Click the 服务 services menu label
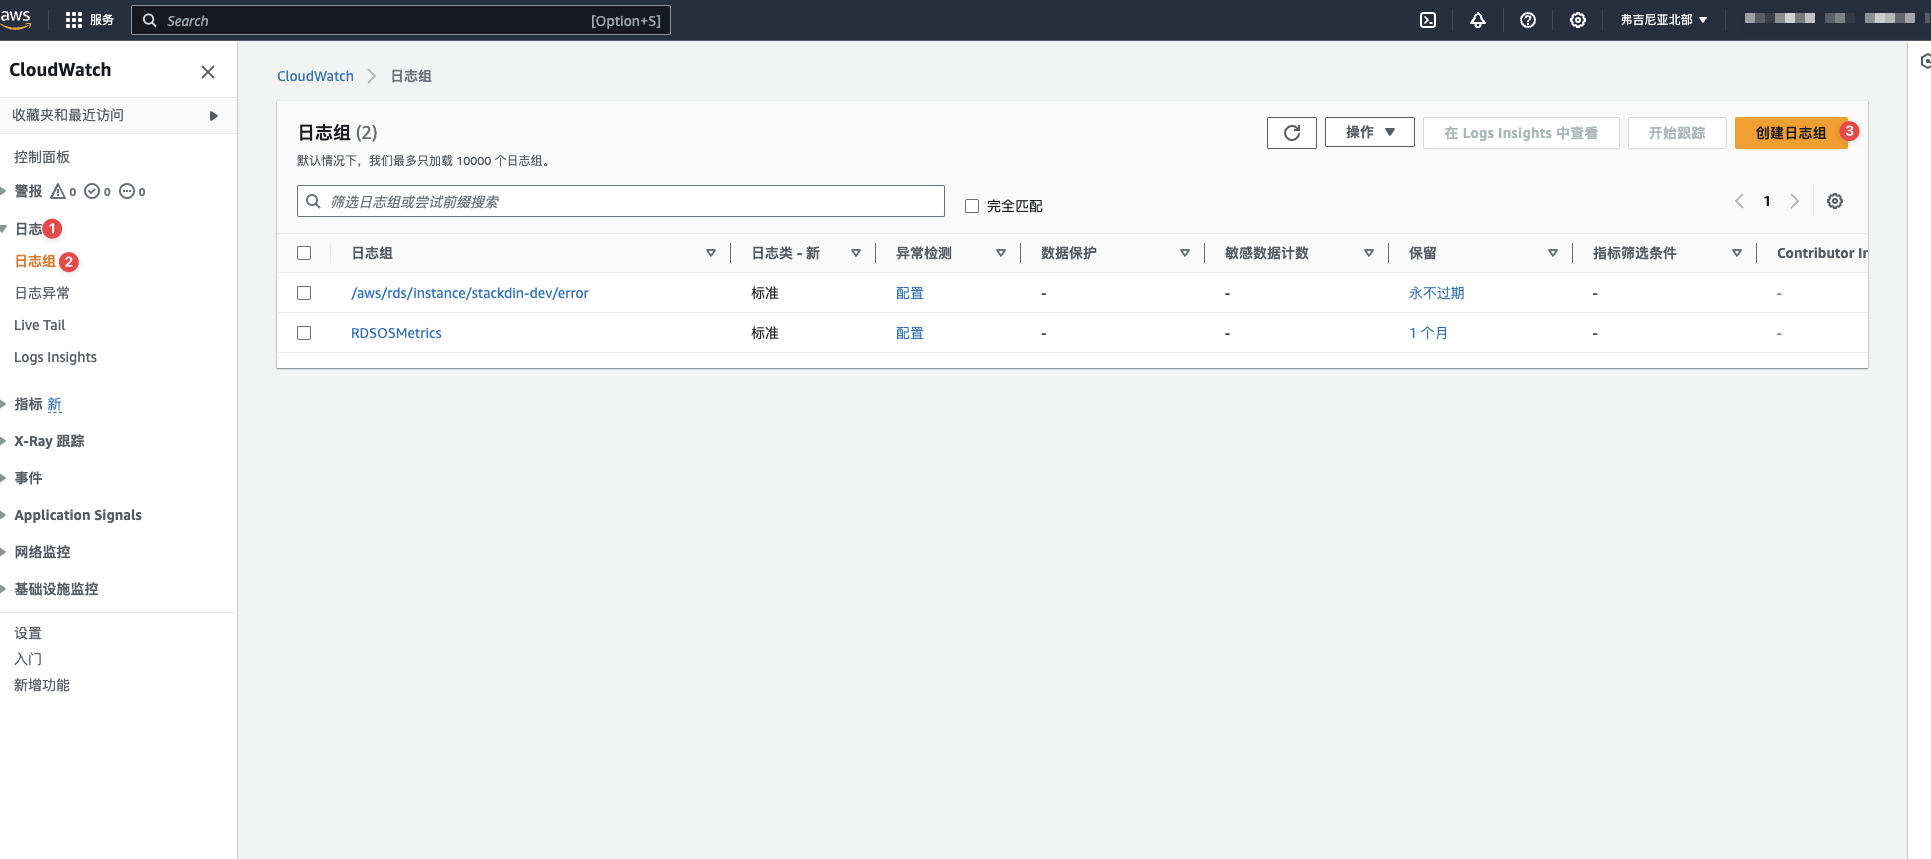This screenshot has height=859, width=1931. pos(102,20)
